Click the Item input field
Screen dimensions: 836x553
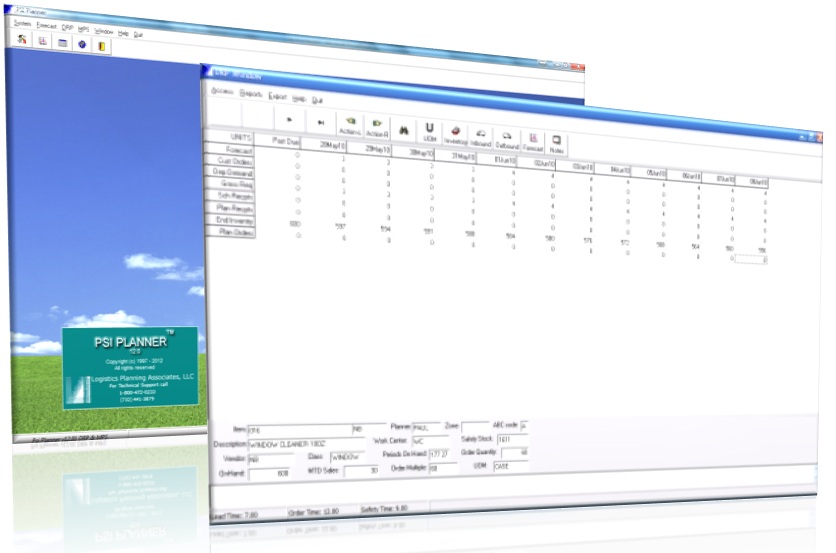click(x=300, y=430)
